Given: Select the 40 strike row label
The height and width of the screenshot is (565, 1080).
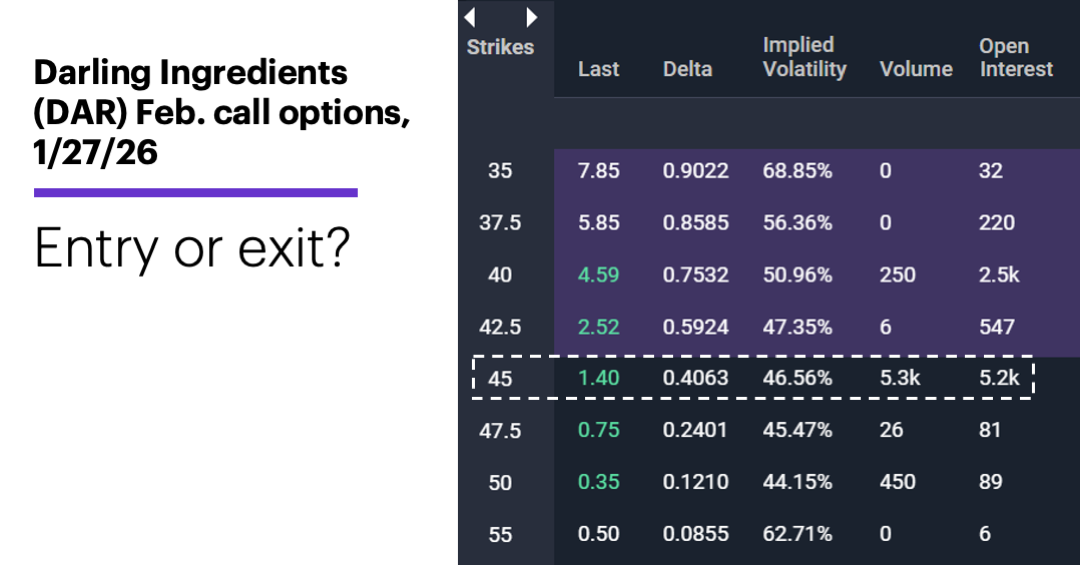Looking at the screenshot, I should (x=500, y=275).
